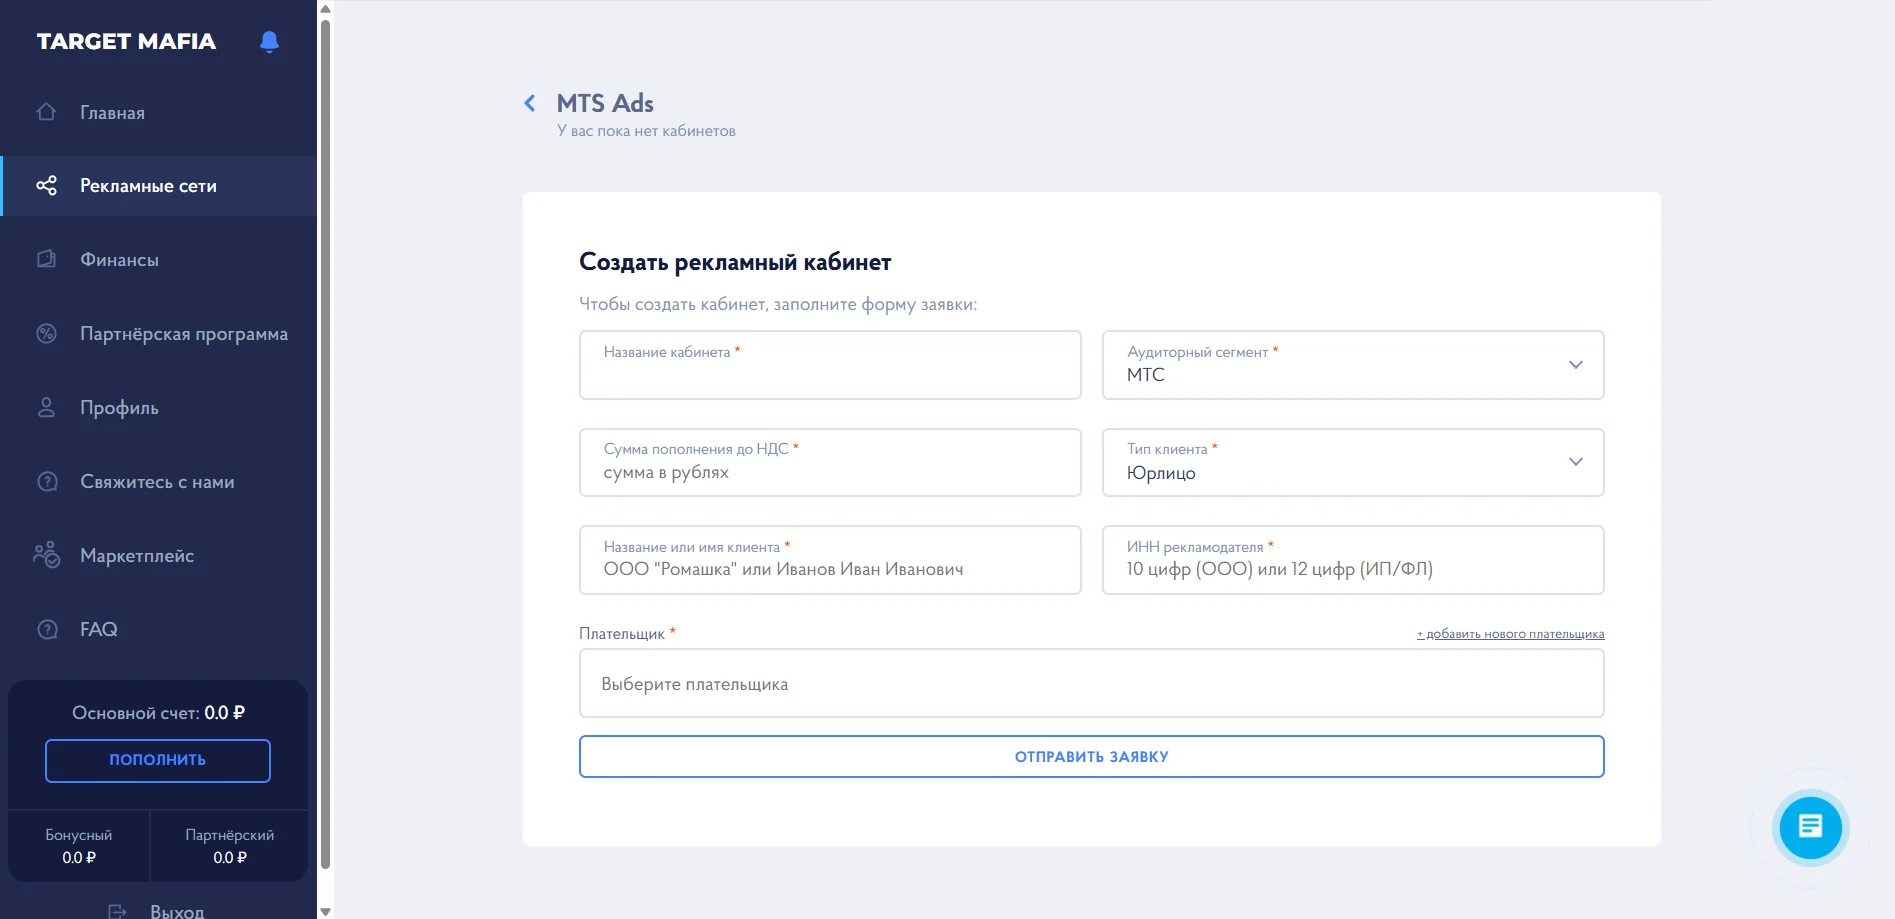This screenshot has width=1895, height=919.
Task: Click the home icon beside Главная
Action: [x=46, y=112]
